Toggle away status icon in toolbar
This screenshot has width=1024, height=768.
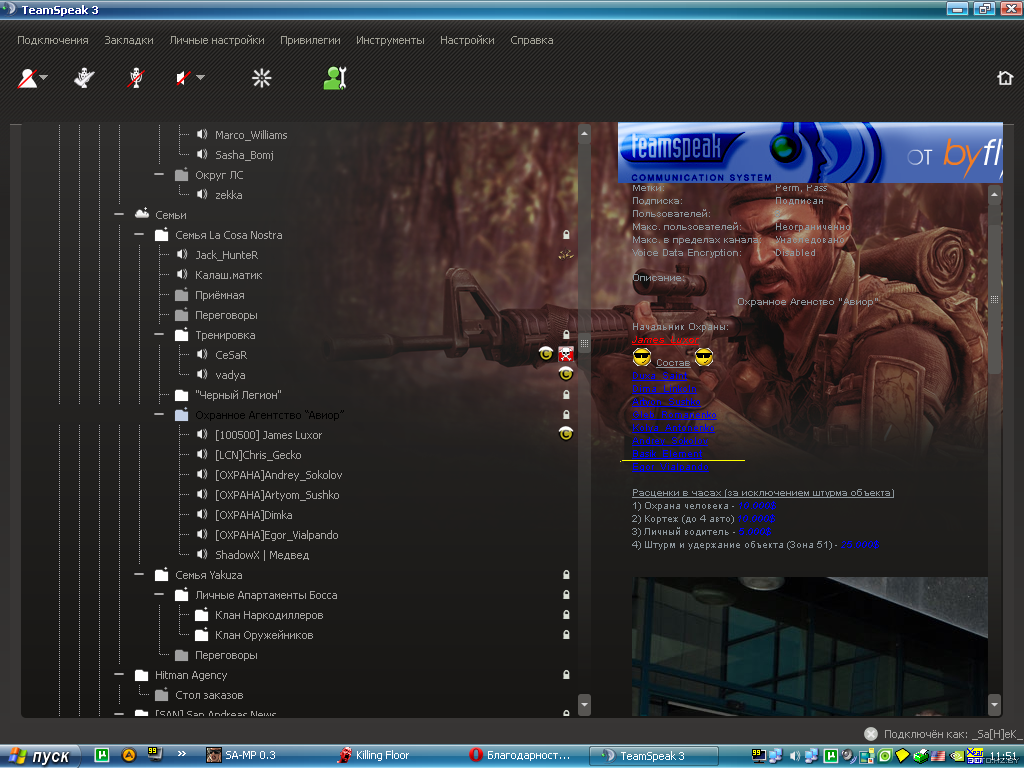tap(27, 78)
